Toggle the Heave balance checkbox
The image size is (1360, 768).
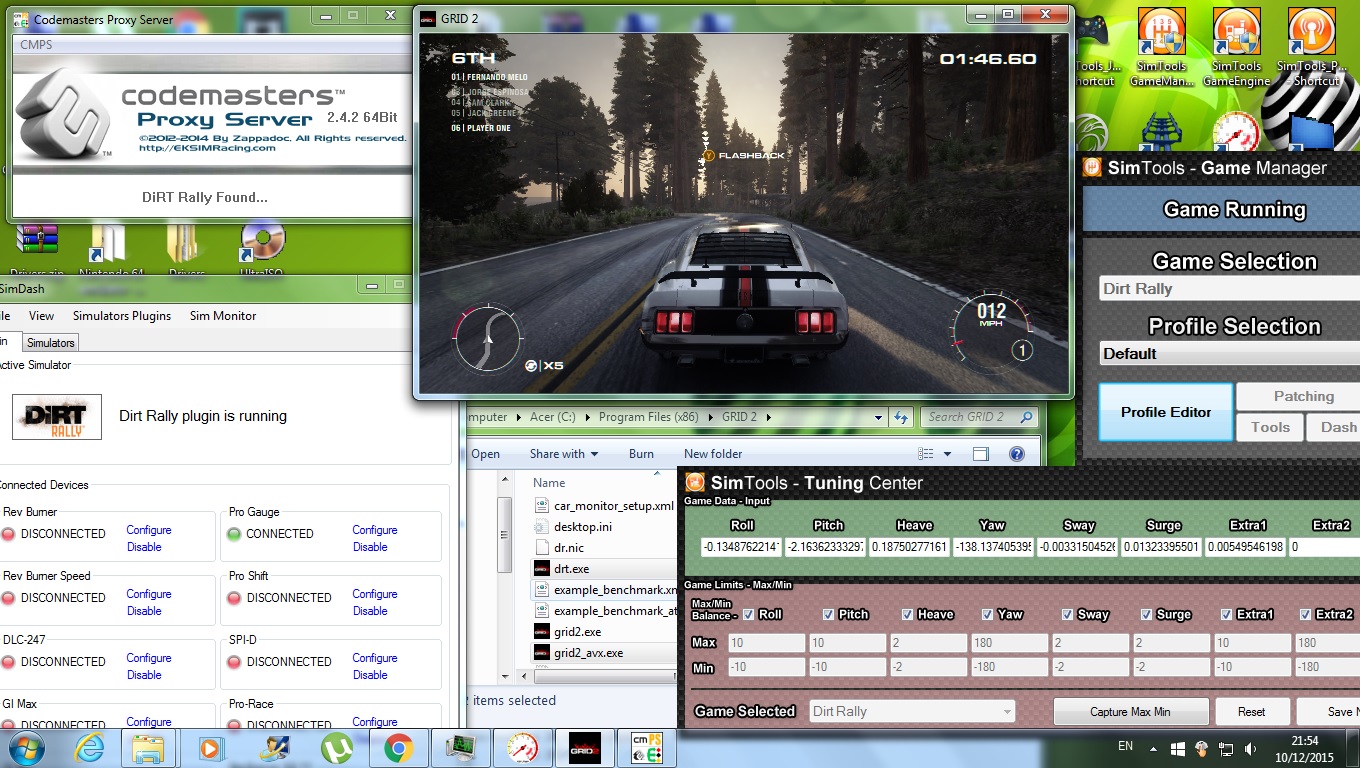pyautogui.click(x=908, y=615)
